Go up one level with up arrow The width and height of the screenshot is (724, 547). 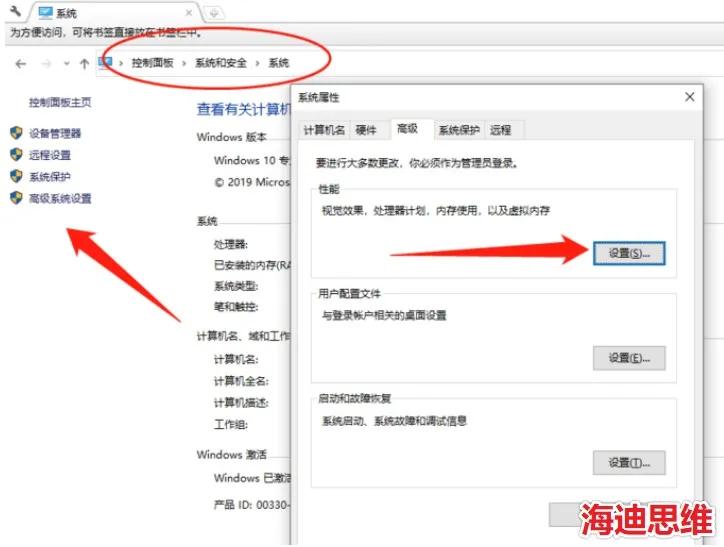[84, 64]
